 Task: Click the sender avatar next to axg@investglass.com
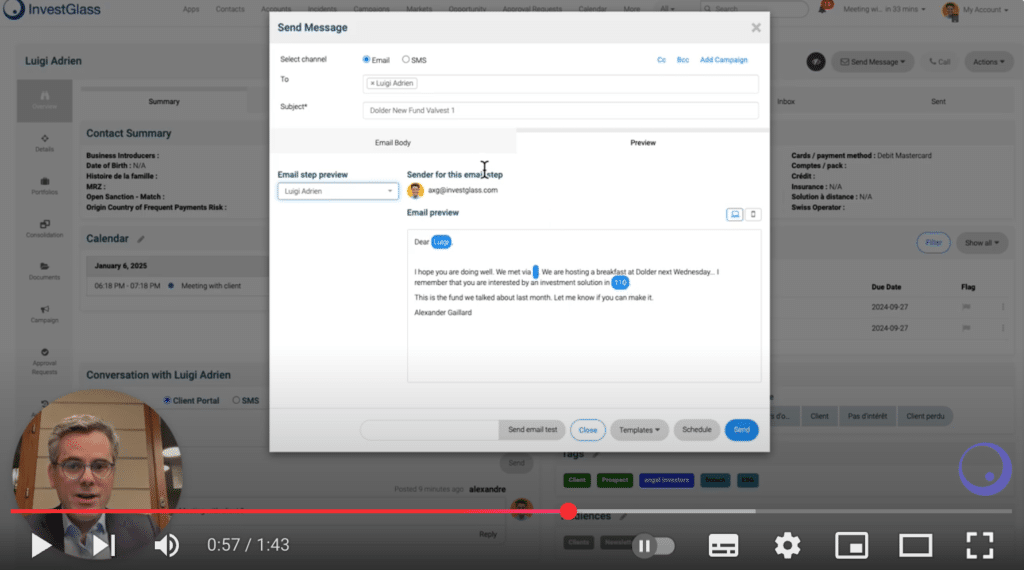click(x=415, y=191)
